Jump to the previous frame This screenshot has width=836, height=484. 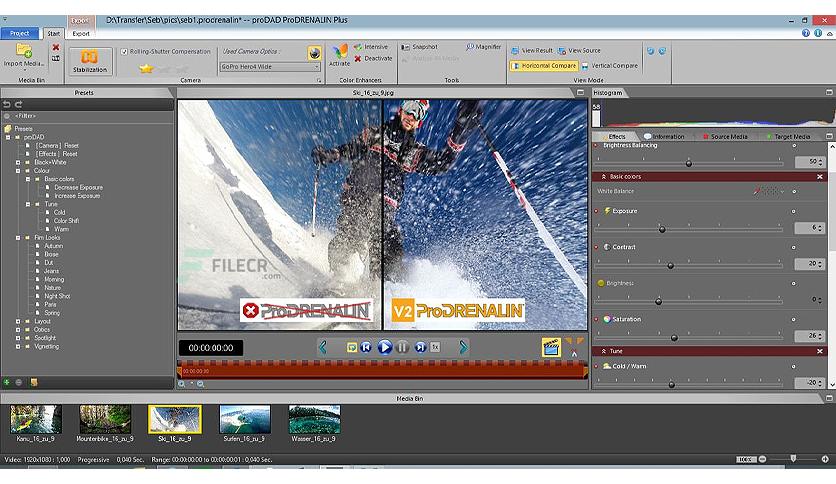point(366,347)
